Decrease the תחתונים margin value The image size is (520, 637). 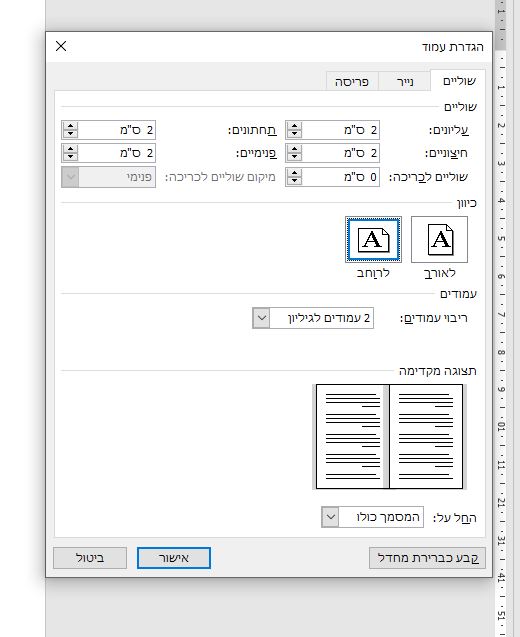pyautogui.click(x=70, y=134)
